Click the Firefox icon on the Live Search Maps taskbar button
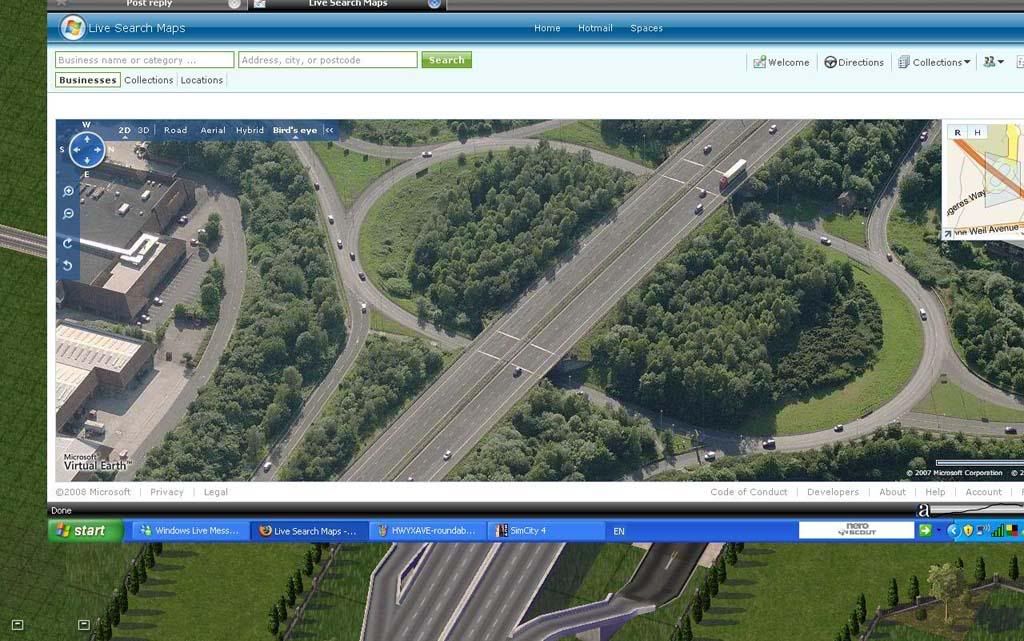Image resolution: width=1024 pixels, height=641 pixels. coord(265,531)
